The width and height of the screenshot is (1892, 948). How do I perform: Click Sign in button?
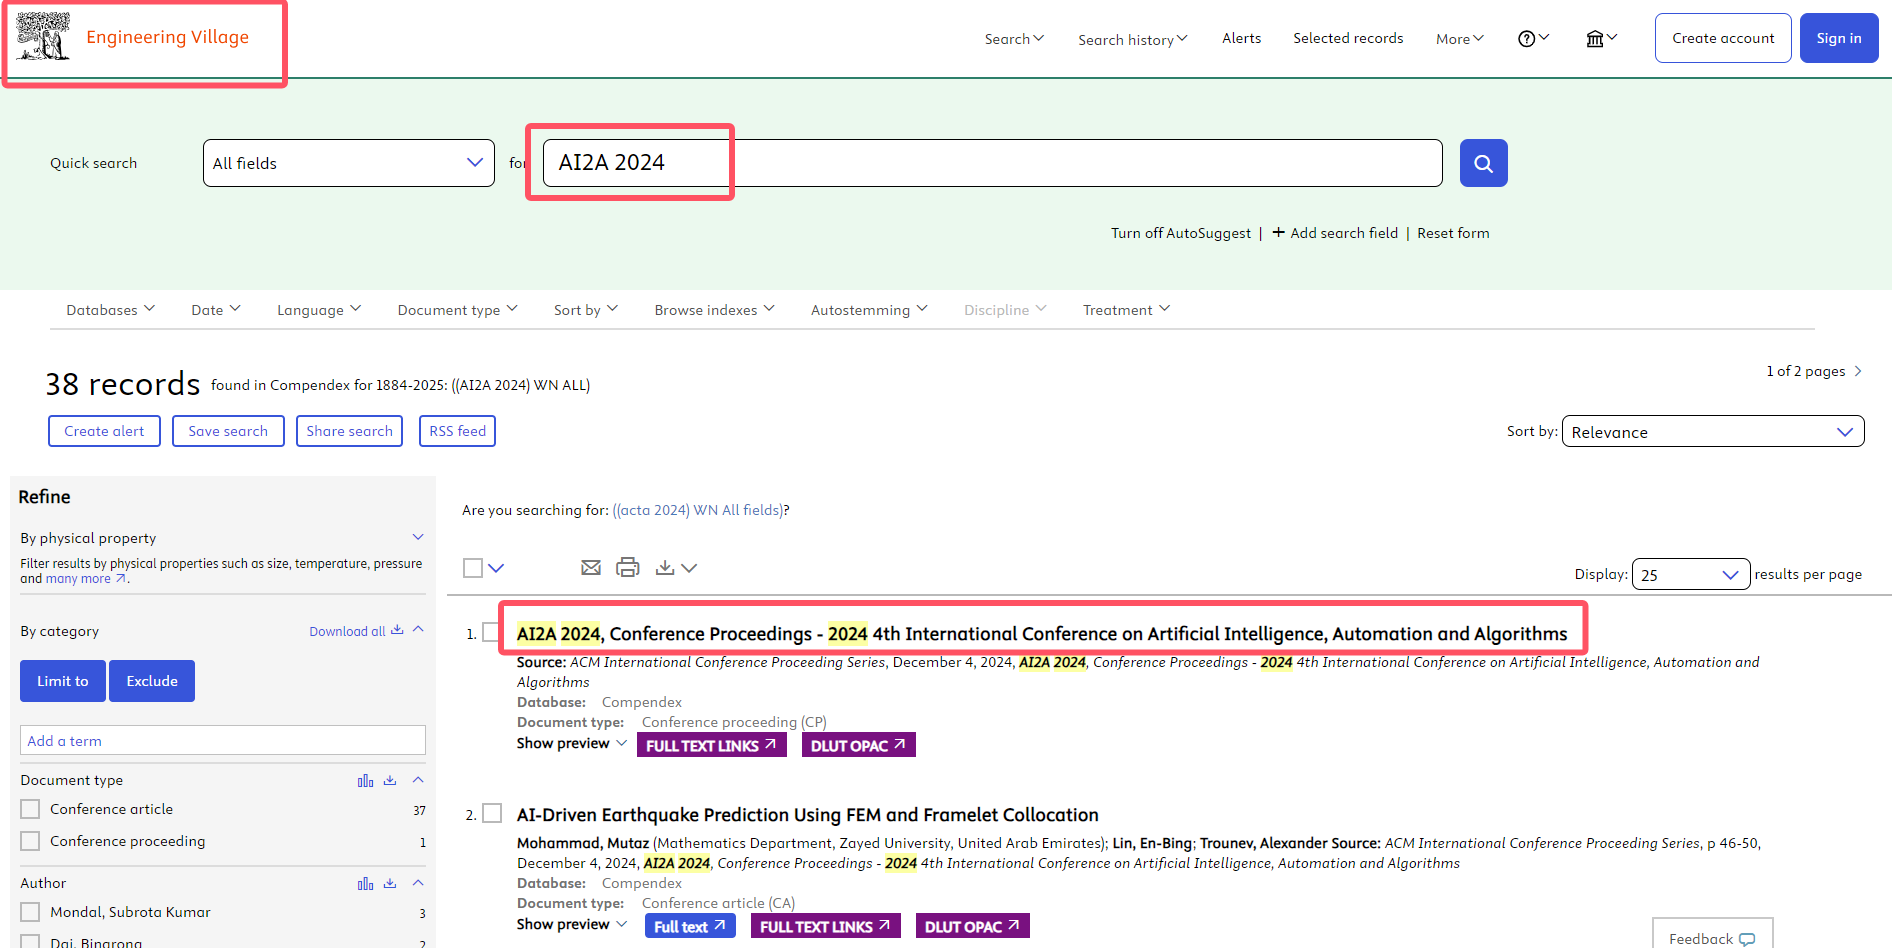(1839, 38)
